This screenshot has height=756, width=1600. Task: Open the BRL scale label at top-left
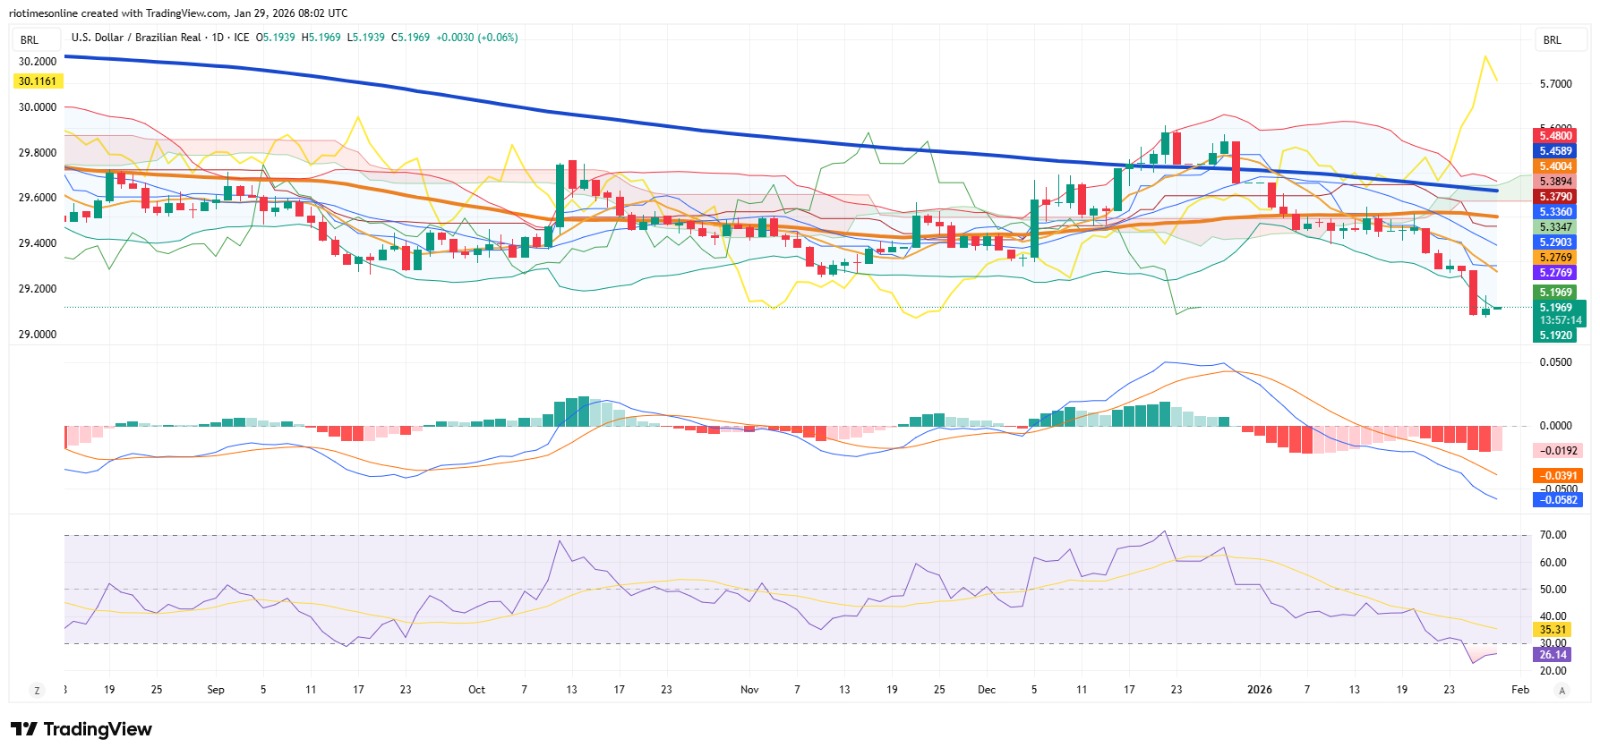point(37,40)
